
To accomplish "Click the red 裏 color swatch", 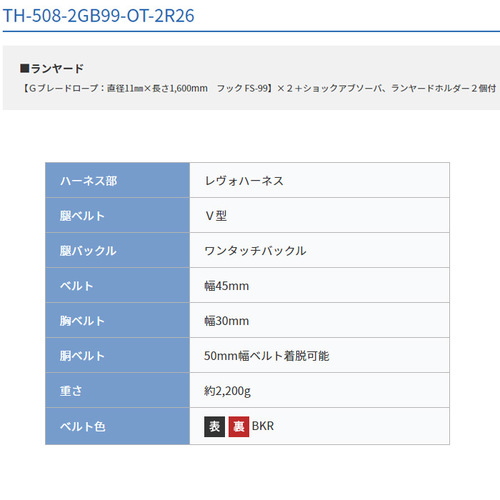I will pos(239,426).
